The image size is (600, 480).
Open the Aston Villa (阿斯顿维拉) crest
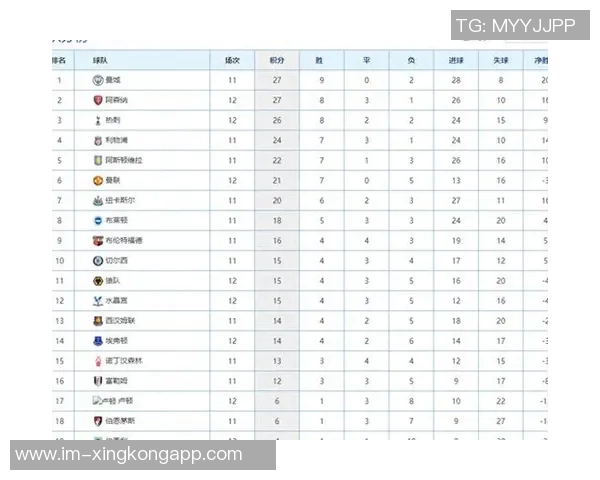(x=97, y=160)
